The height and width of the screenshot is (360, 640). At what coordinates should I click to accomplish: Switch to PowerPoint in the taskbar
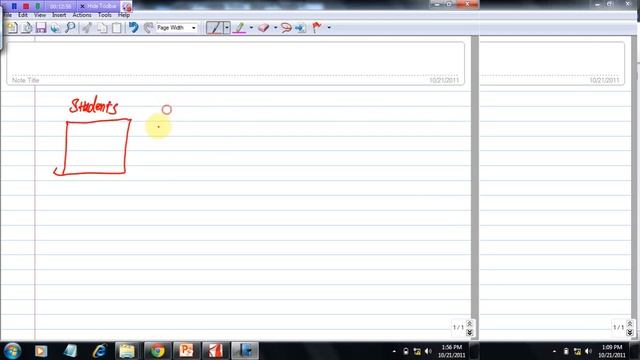[x=186, y=351]
